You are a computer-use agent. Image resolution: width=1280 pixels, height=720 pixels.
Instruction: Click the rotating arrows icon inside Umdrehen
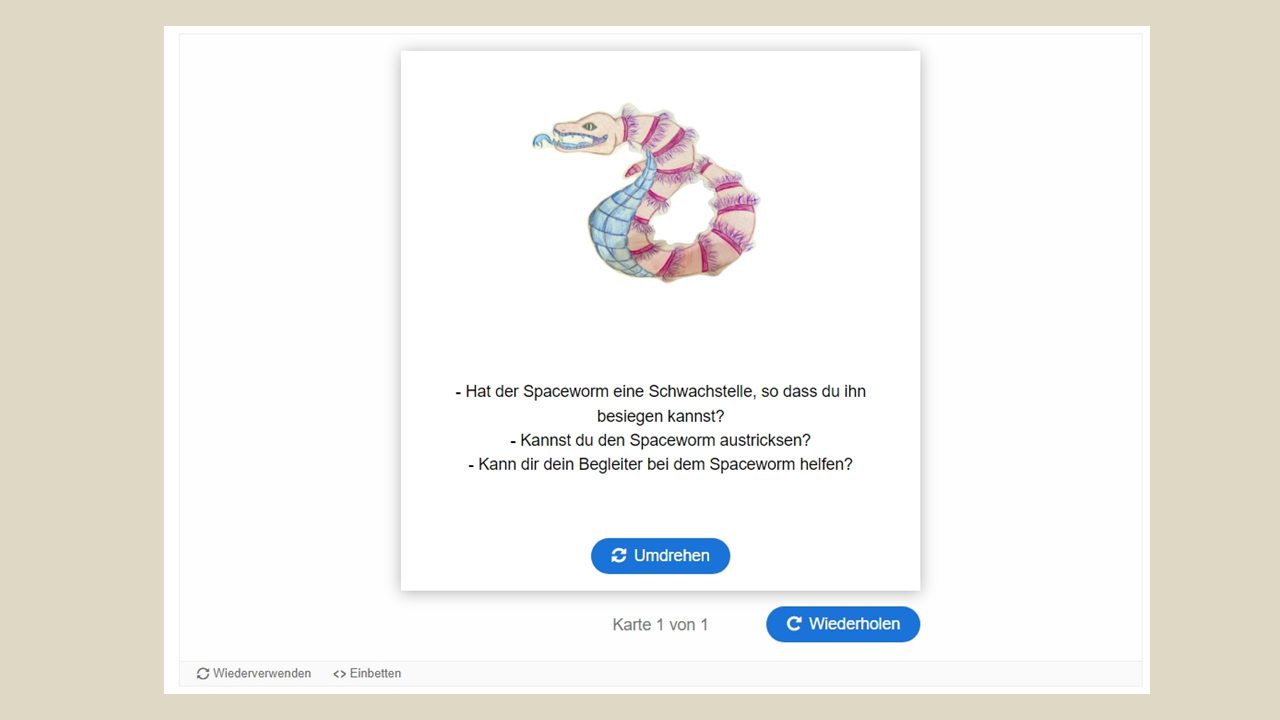point(619,556)
